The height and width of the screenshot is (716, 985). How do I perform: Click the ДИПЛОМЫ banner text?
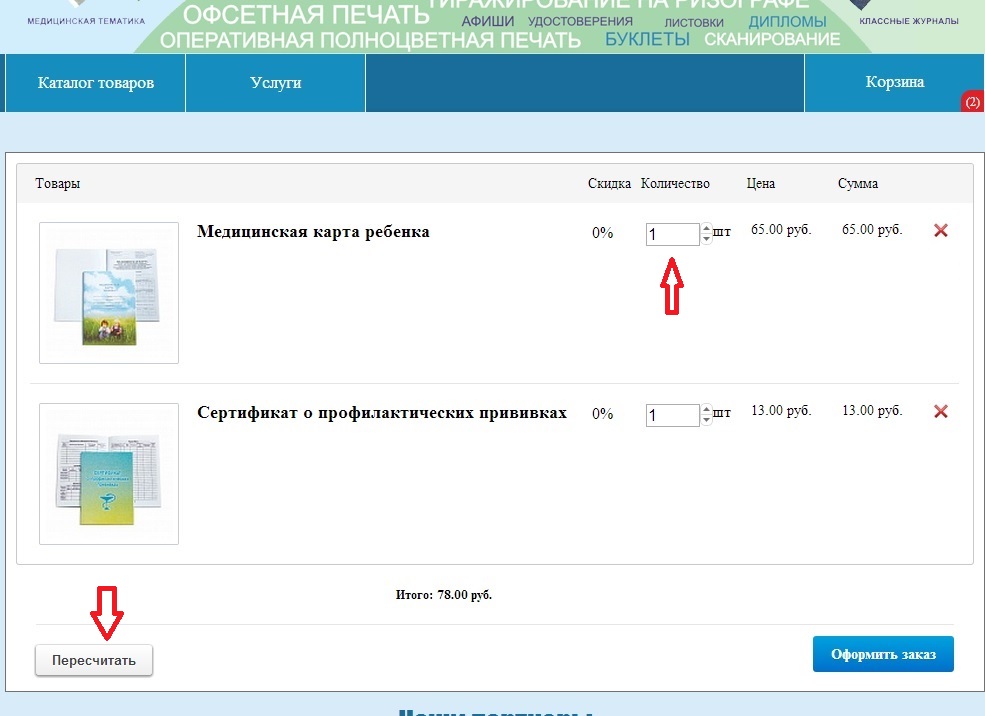[x=787, y=21]
